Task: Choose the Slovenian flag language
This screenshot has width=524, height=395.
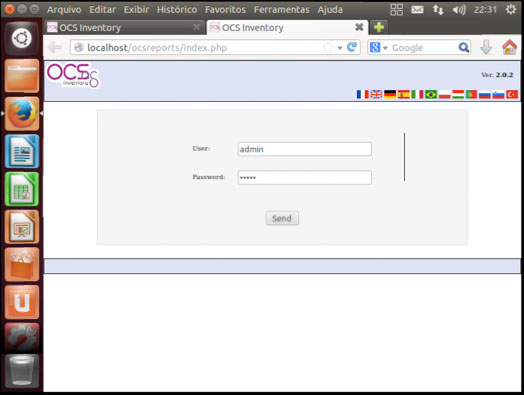Action: point(498,95)
